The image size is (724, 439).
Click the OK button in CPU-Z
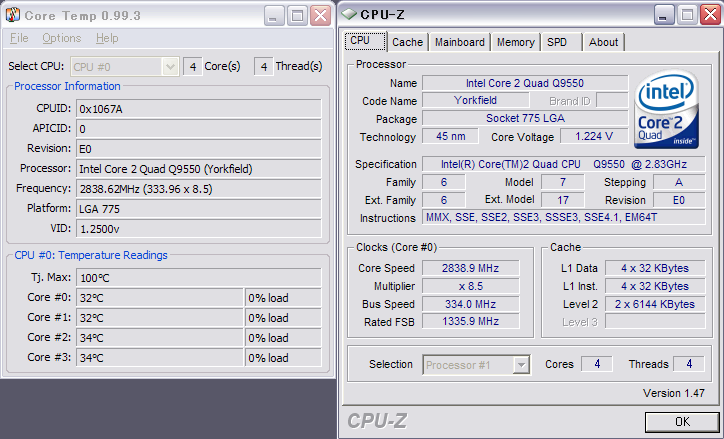tap(682, 421)
